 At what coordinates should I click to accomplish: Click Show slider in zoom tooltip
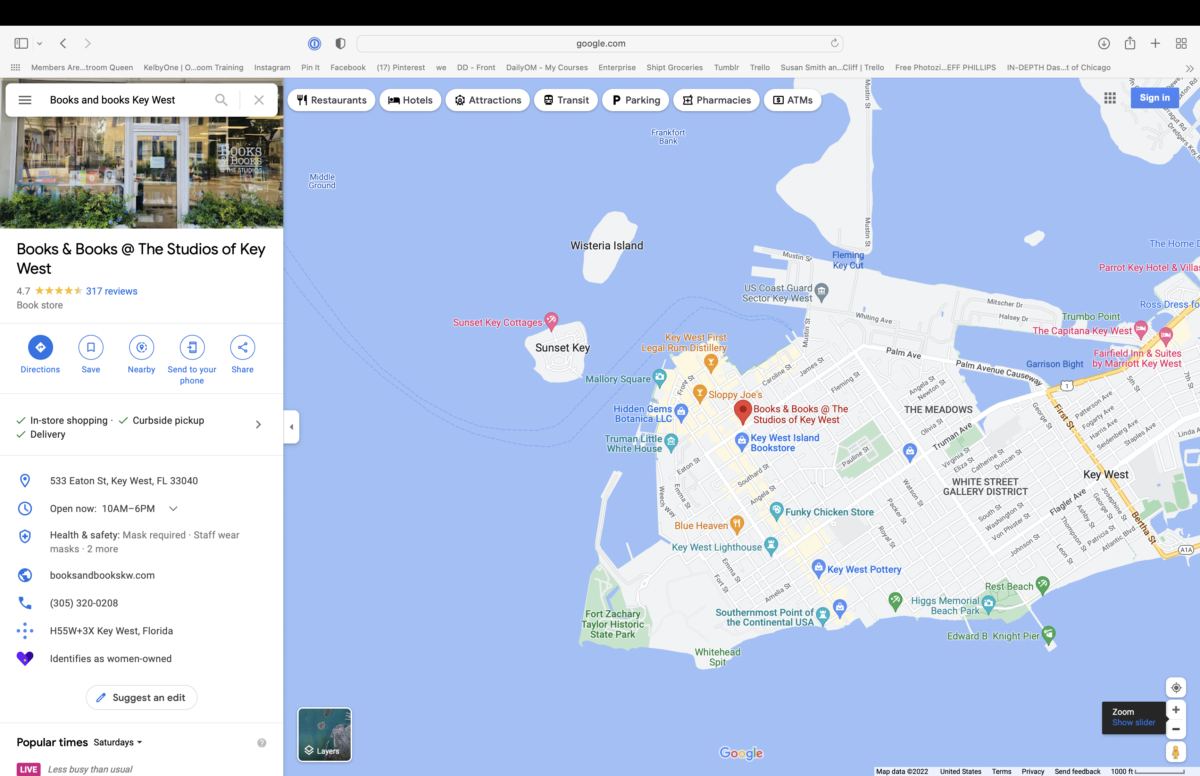point(1133,723)
